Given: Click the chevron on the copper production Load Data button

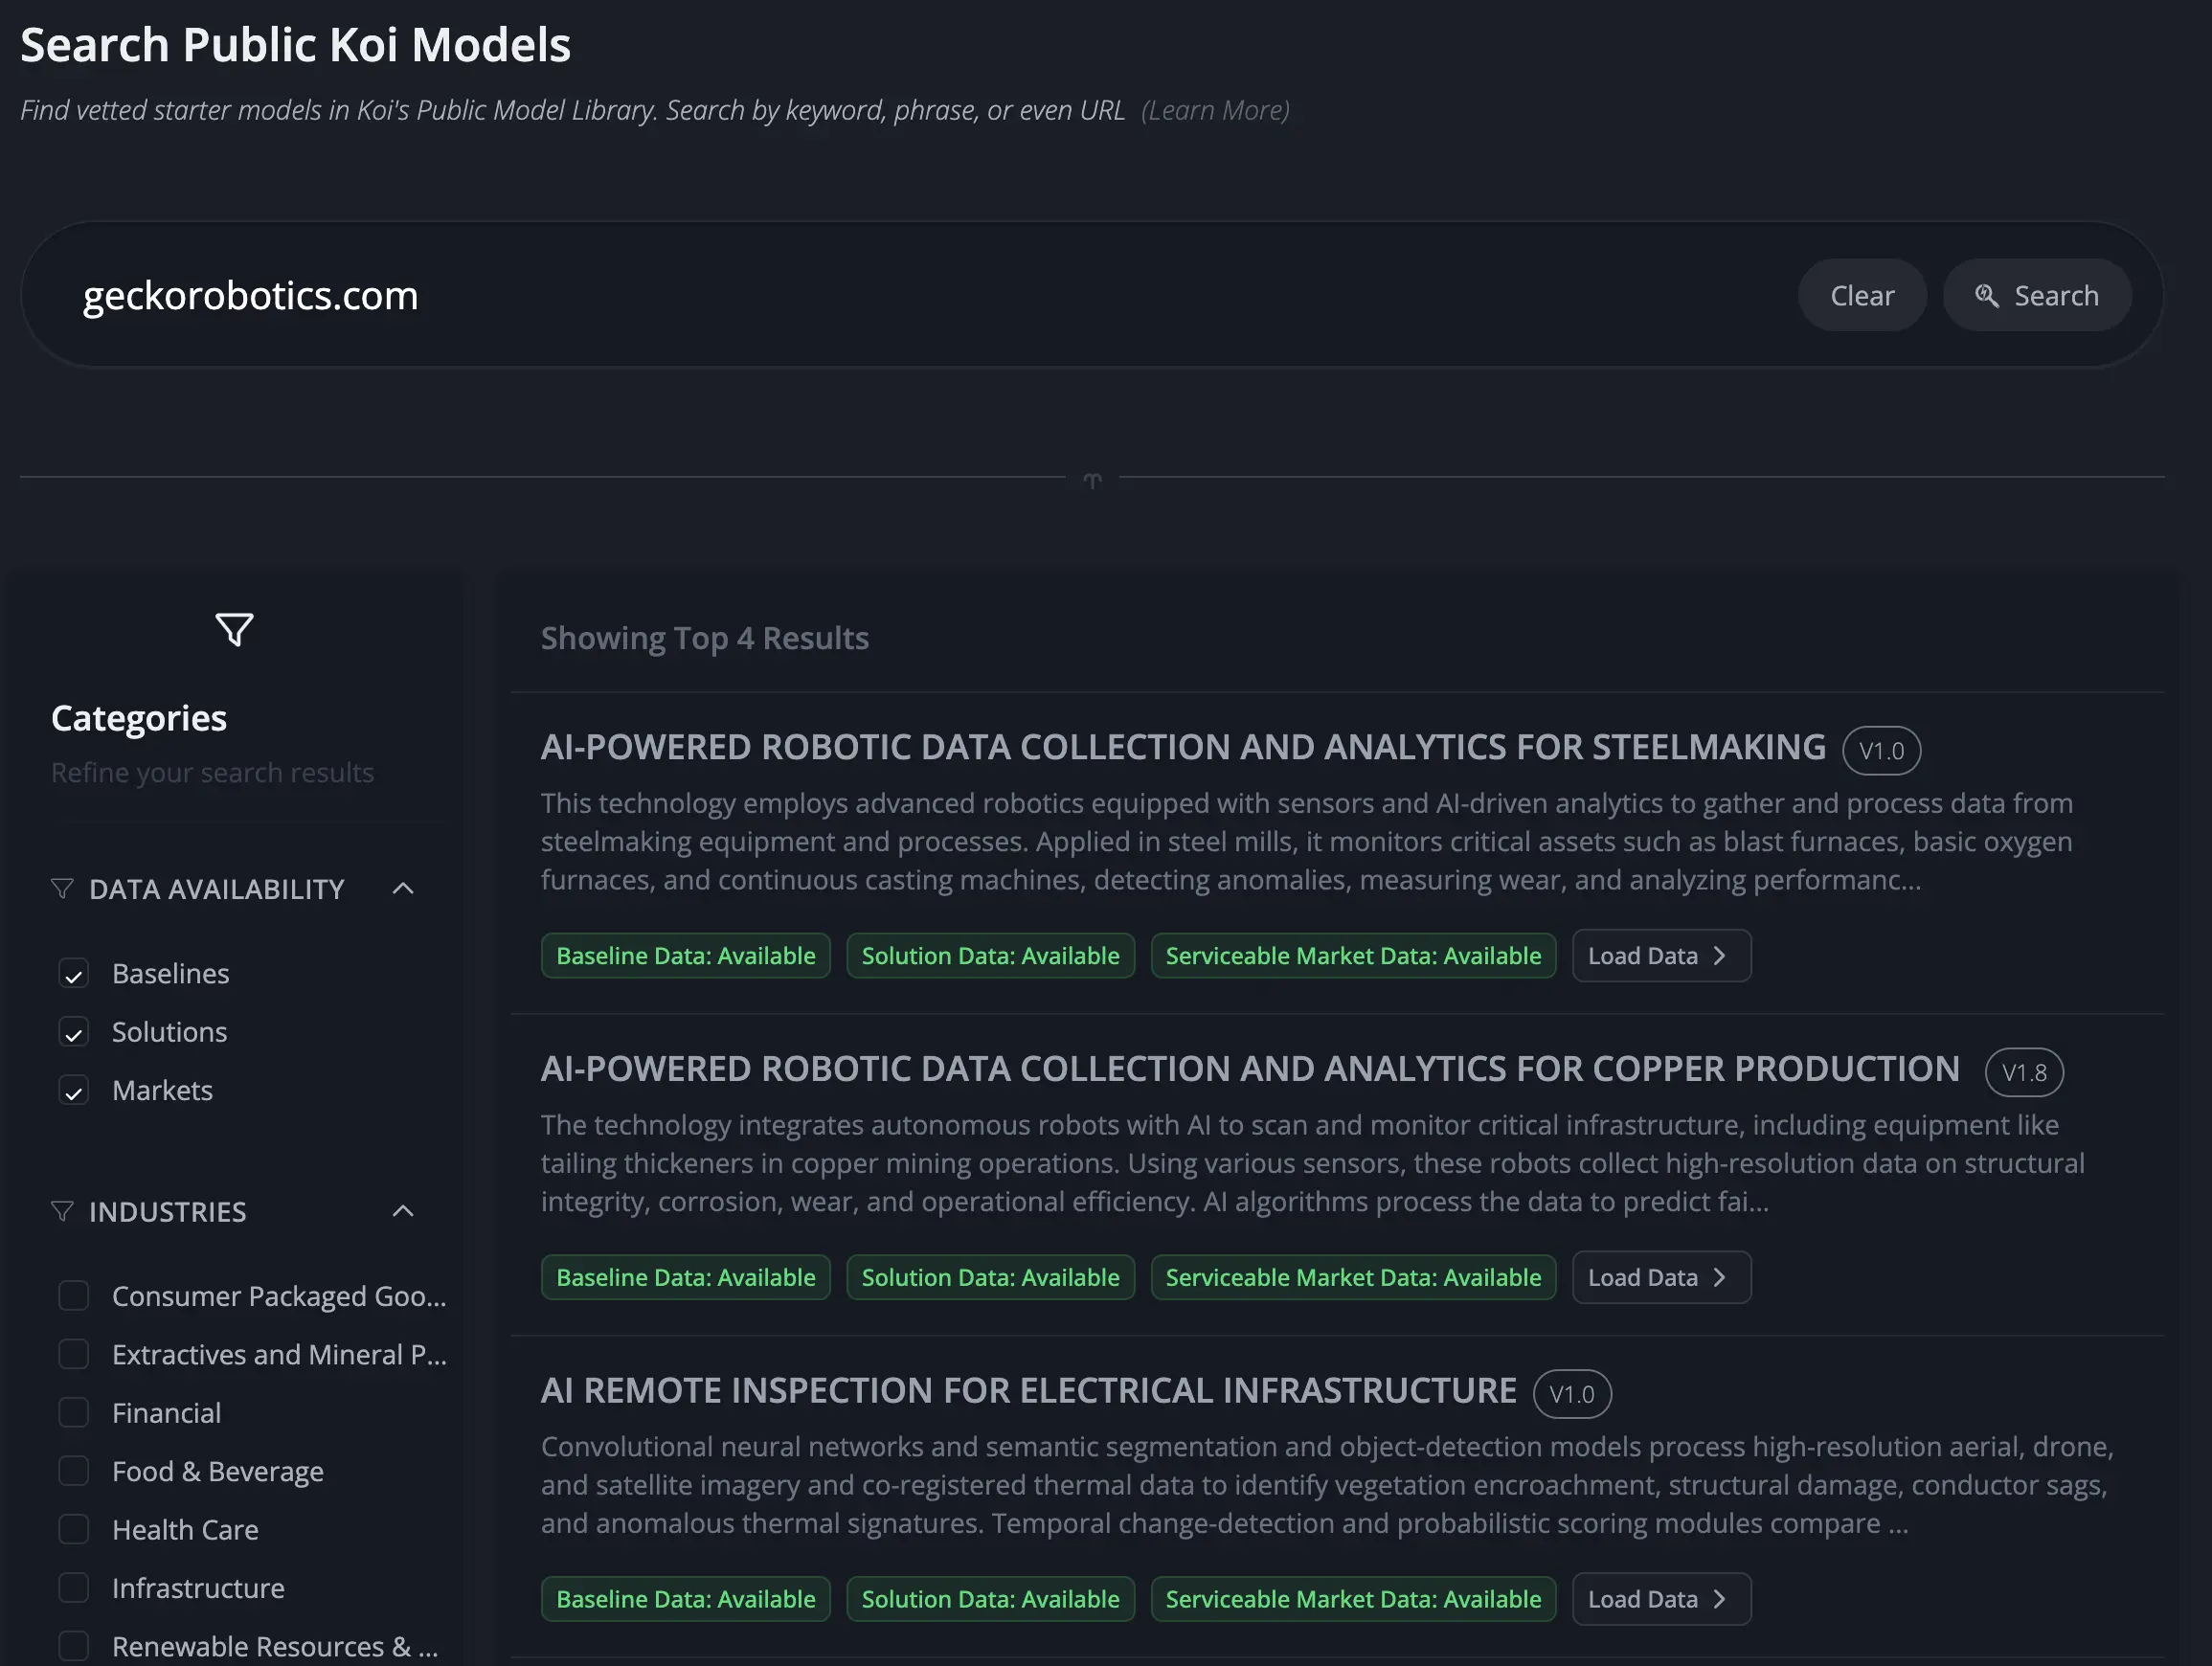Looking at the screenshot, I should [x=1720, y=1277].
